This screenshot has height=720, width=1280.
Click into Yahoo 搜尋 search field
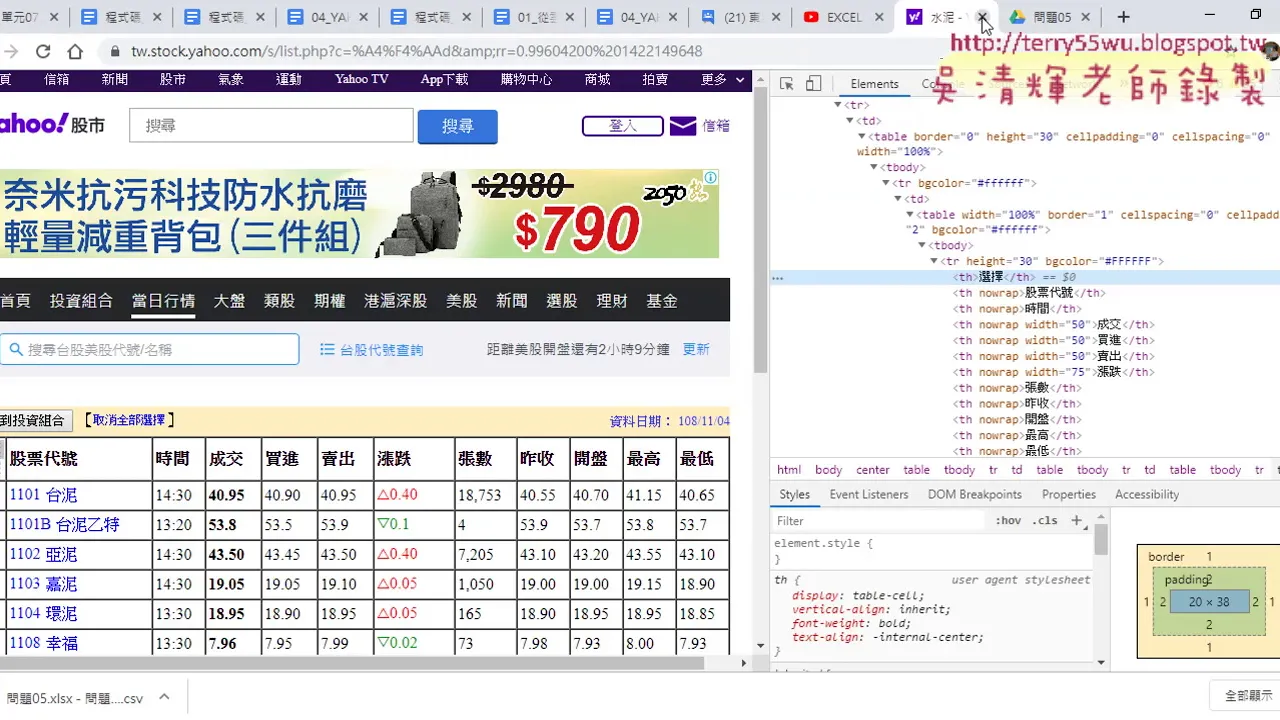tap(271, 126)
